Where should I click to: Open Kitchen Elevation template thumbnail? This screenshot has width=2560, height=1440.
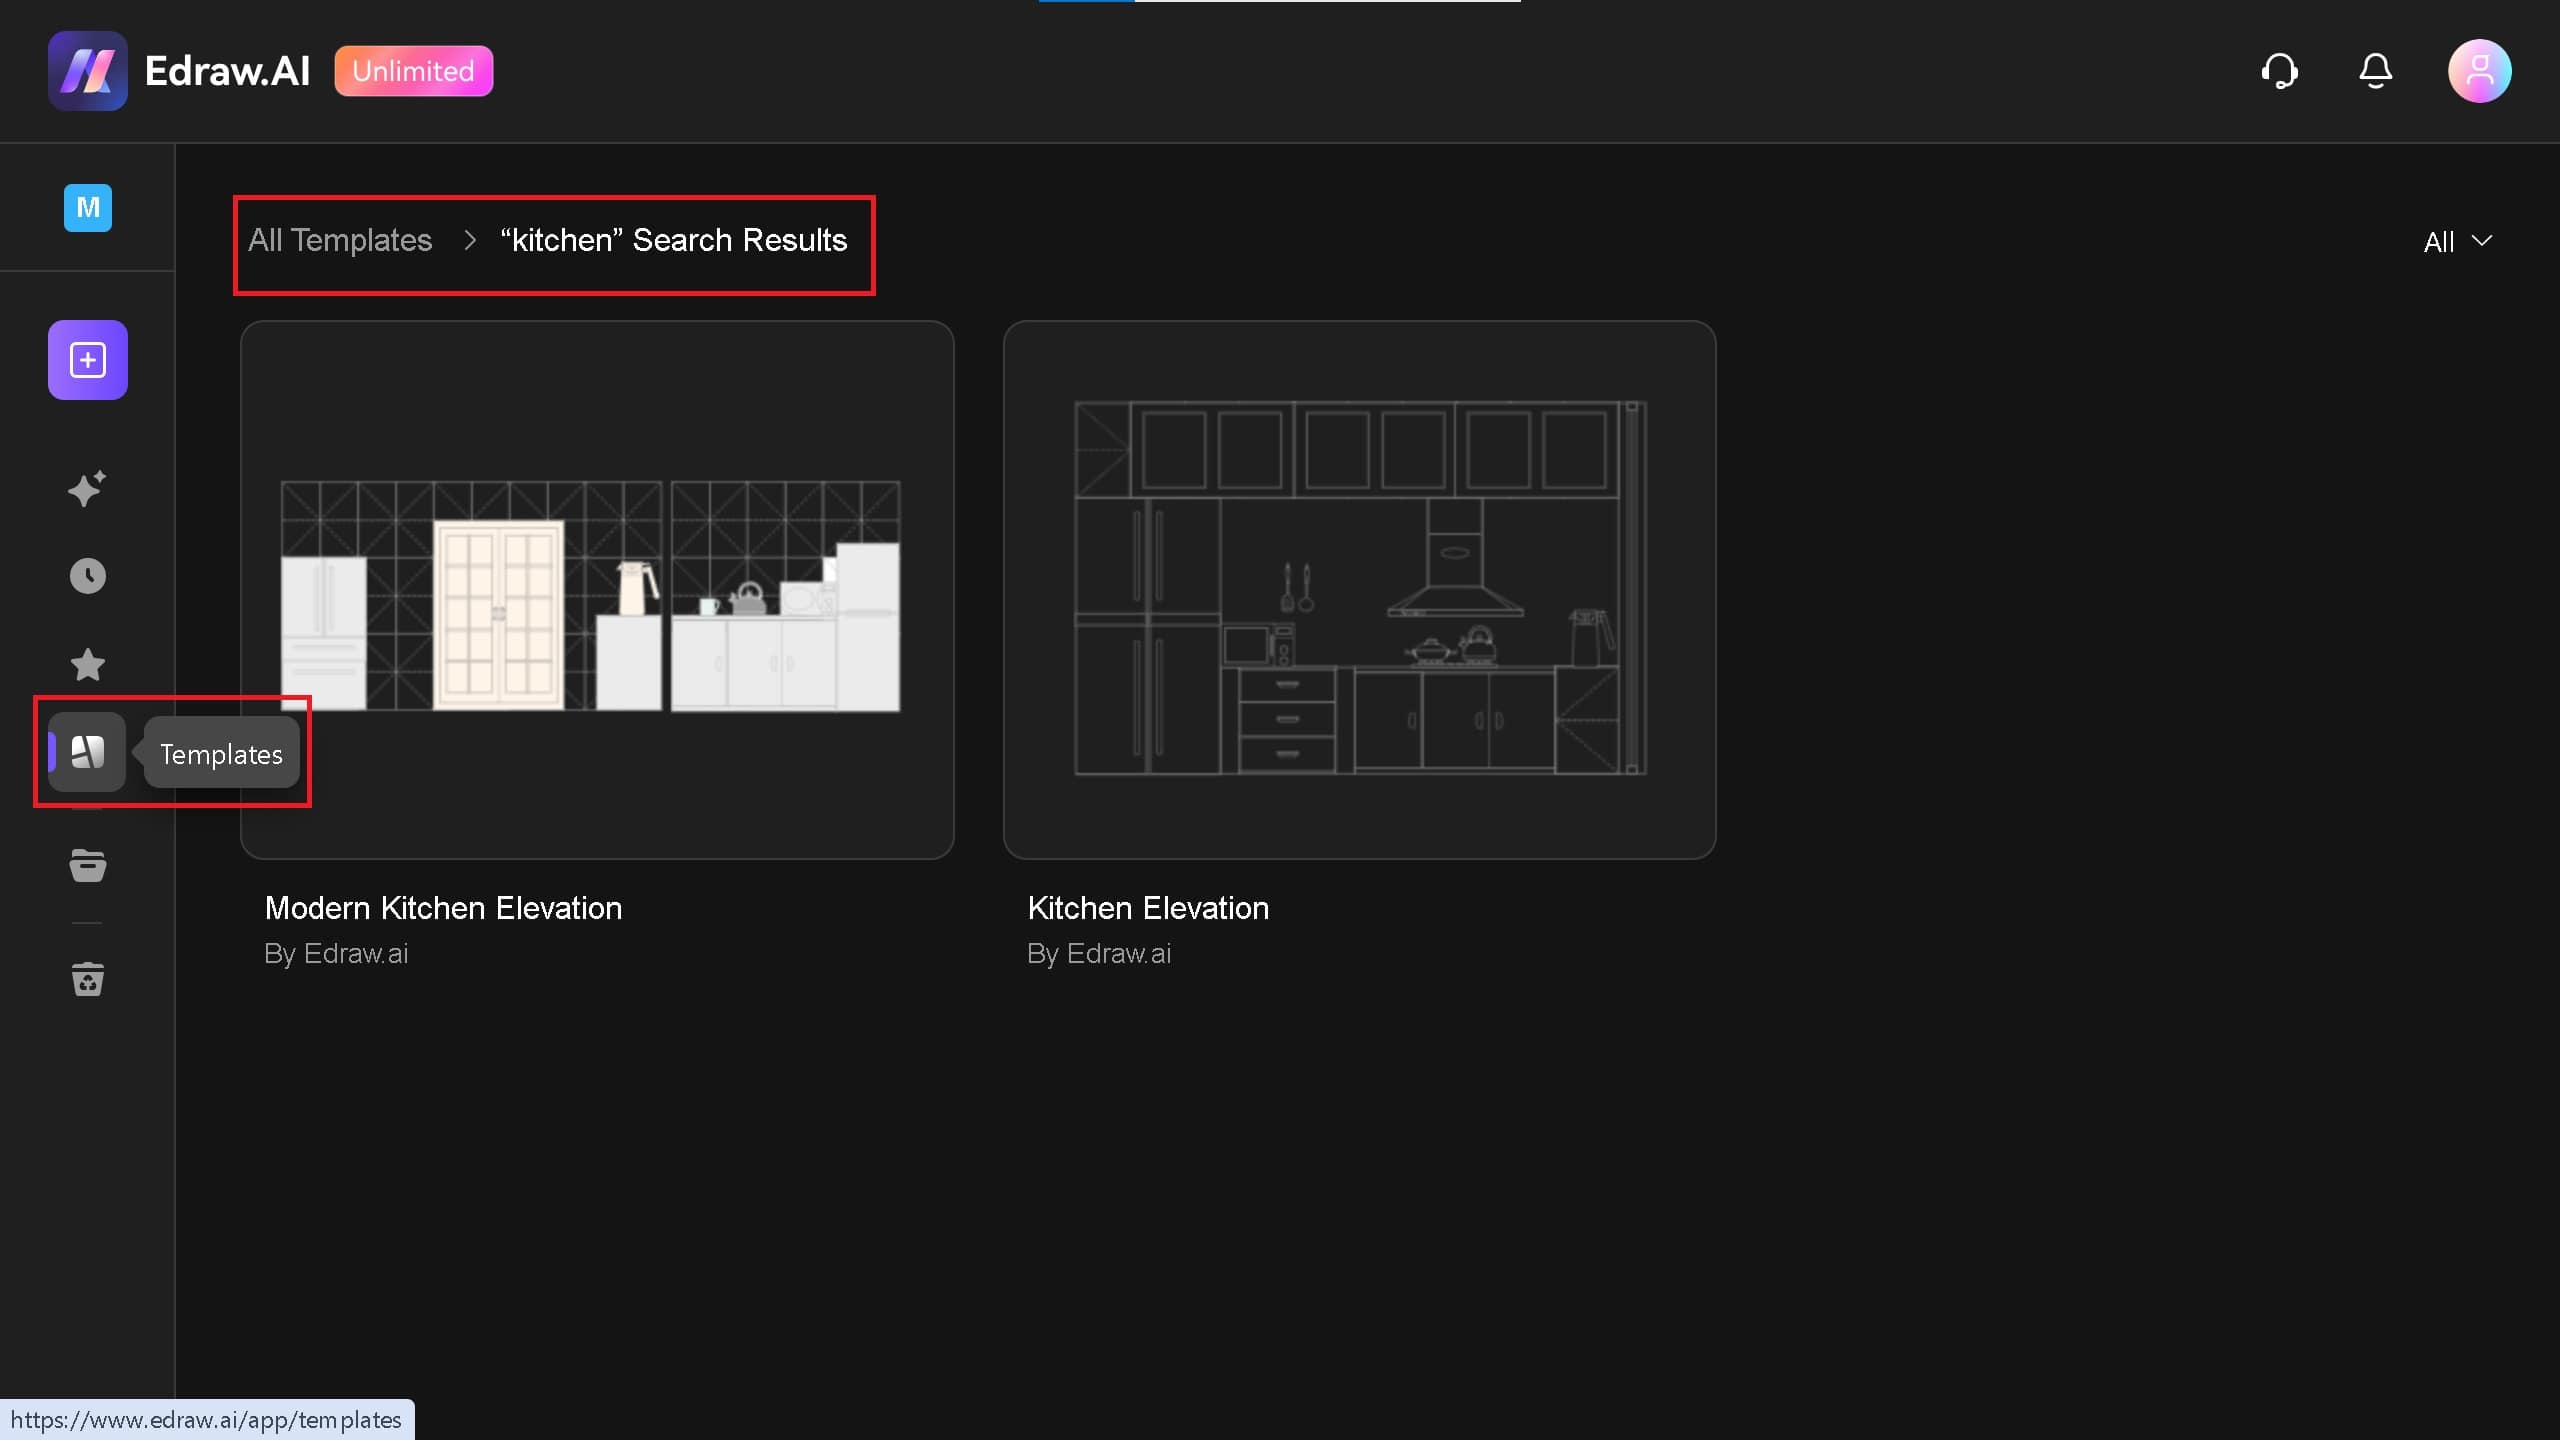tap(1360, 590)
